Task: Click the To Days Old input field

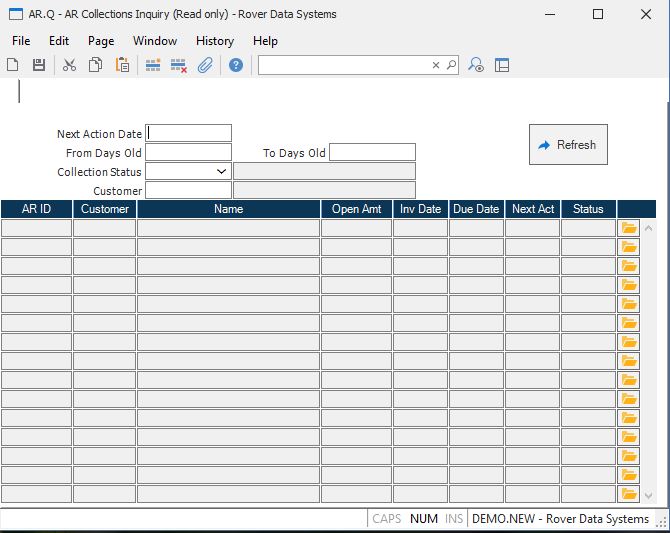Action: (372, 153)
